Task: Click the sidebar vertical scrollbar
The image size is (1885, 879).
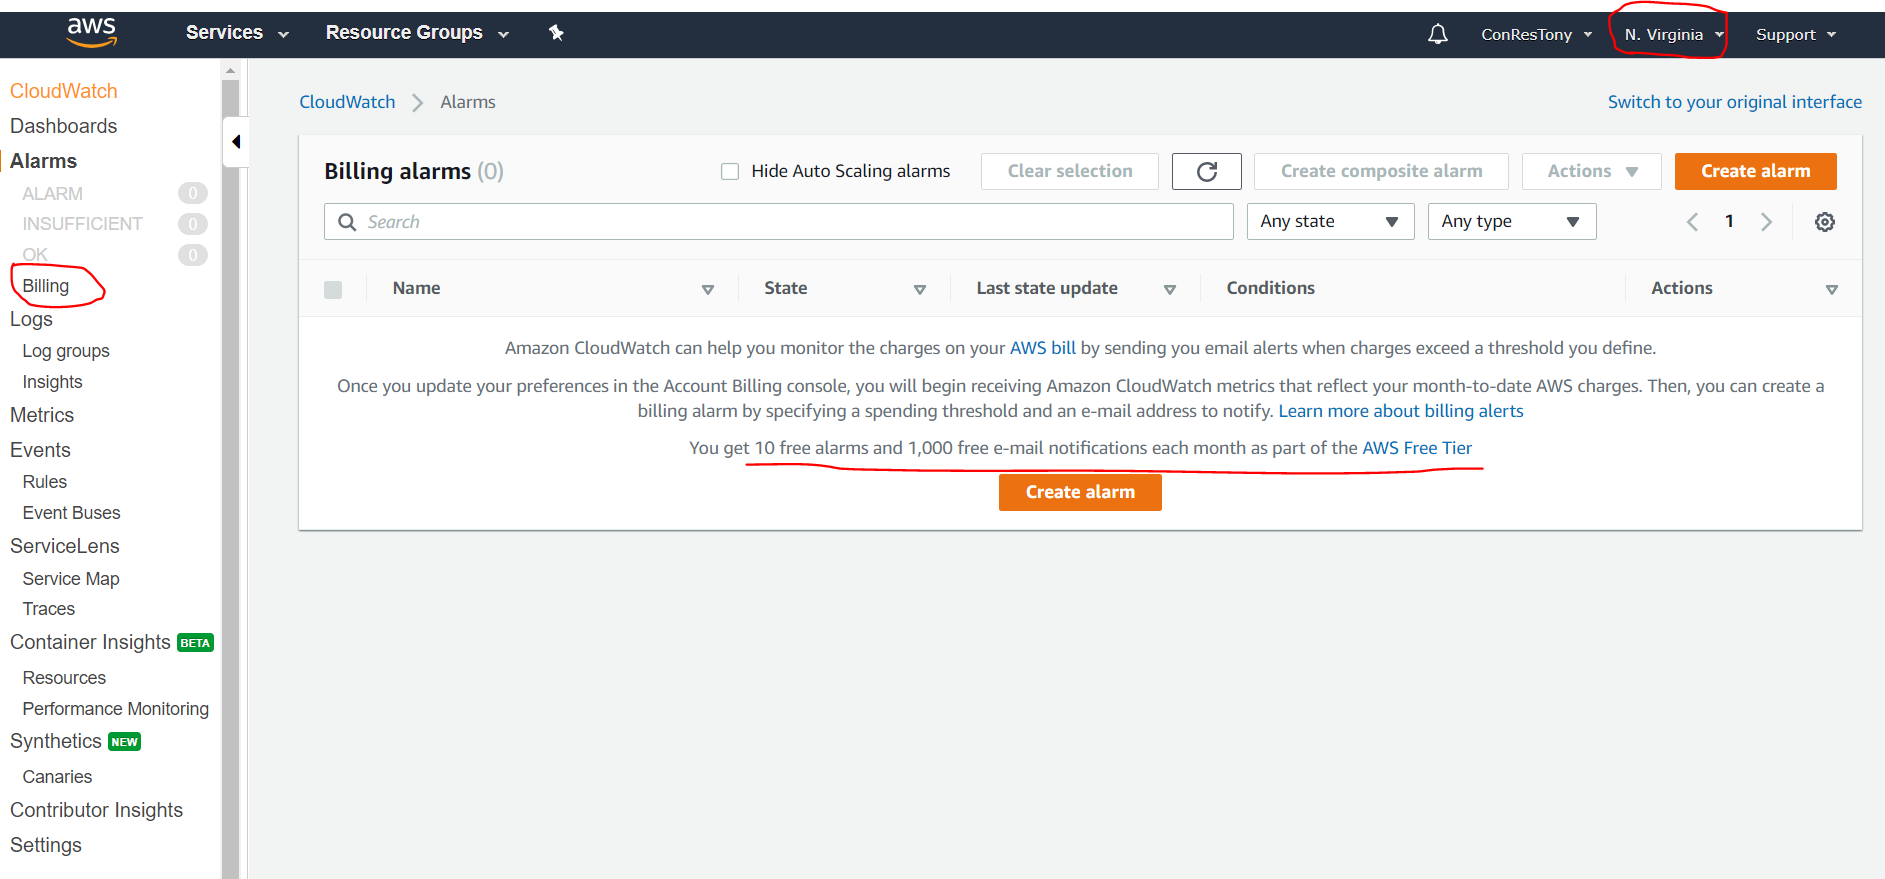Action: click(231, 480)
